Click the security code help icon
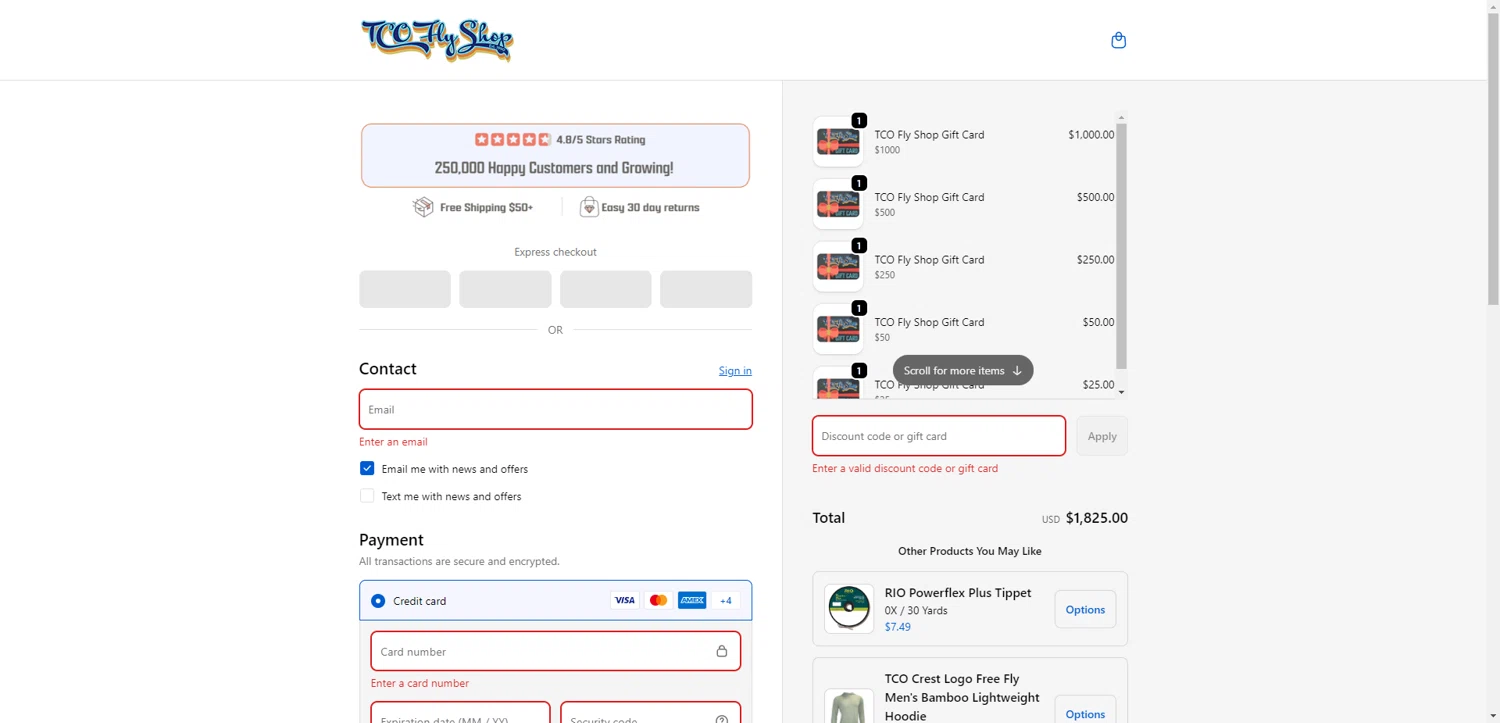 pyautogui.click(x=722, y=719)
